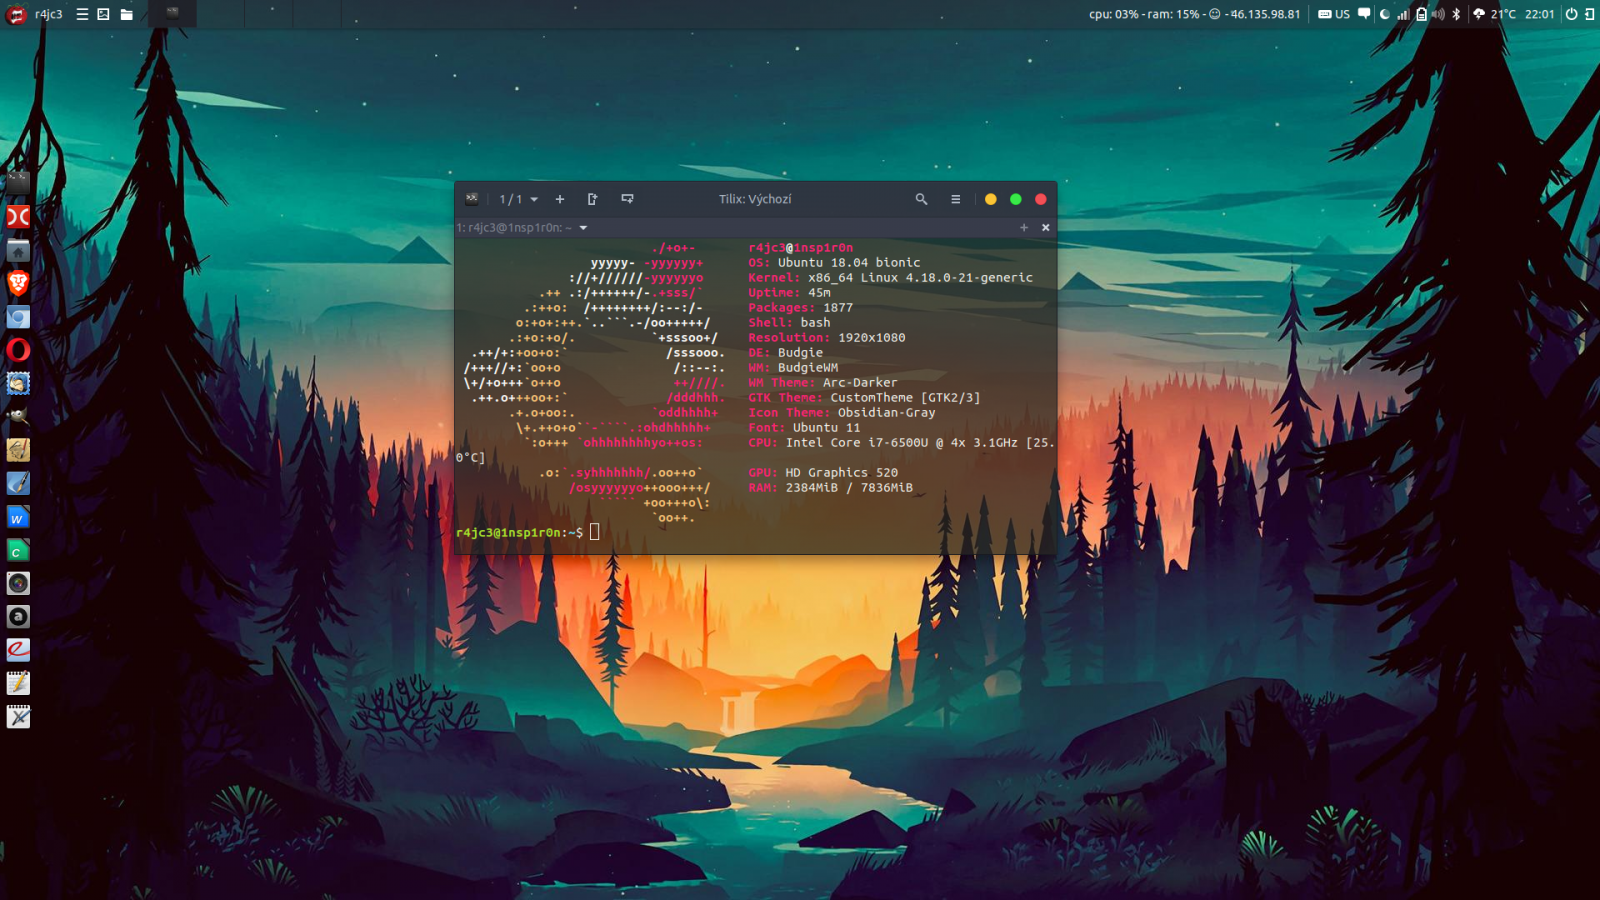Viewport: 1600px width, 900px height.
Task: Open the 1/1 session switcher dropdown
Action: point(516,199)
